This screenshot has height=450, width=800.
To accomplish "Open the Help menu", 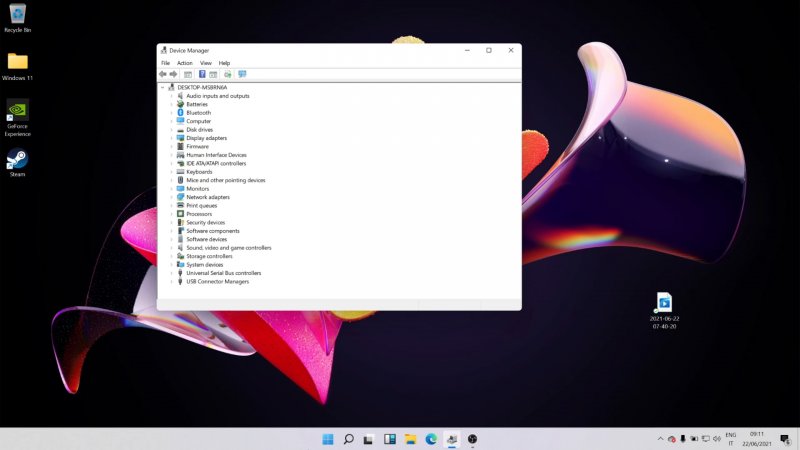I will 224,63.
